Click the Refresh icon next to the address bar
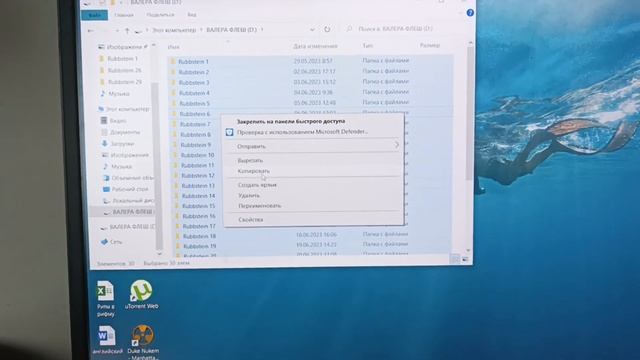640x360 pixels. (327, 29)
